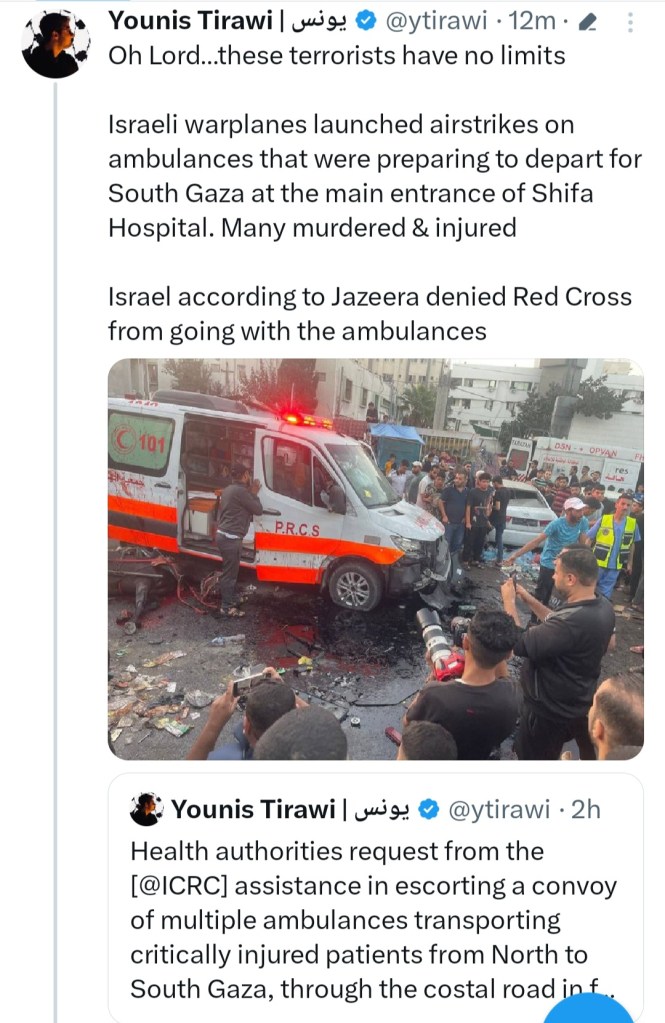Open Younis Tirawi's profile picture at top

point(55,44)
